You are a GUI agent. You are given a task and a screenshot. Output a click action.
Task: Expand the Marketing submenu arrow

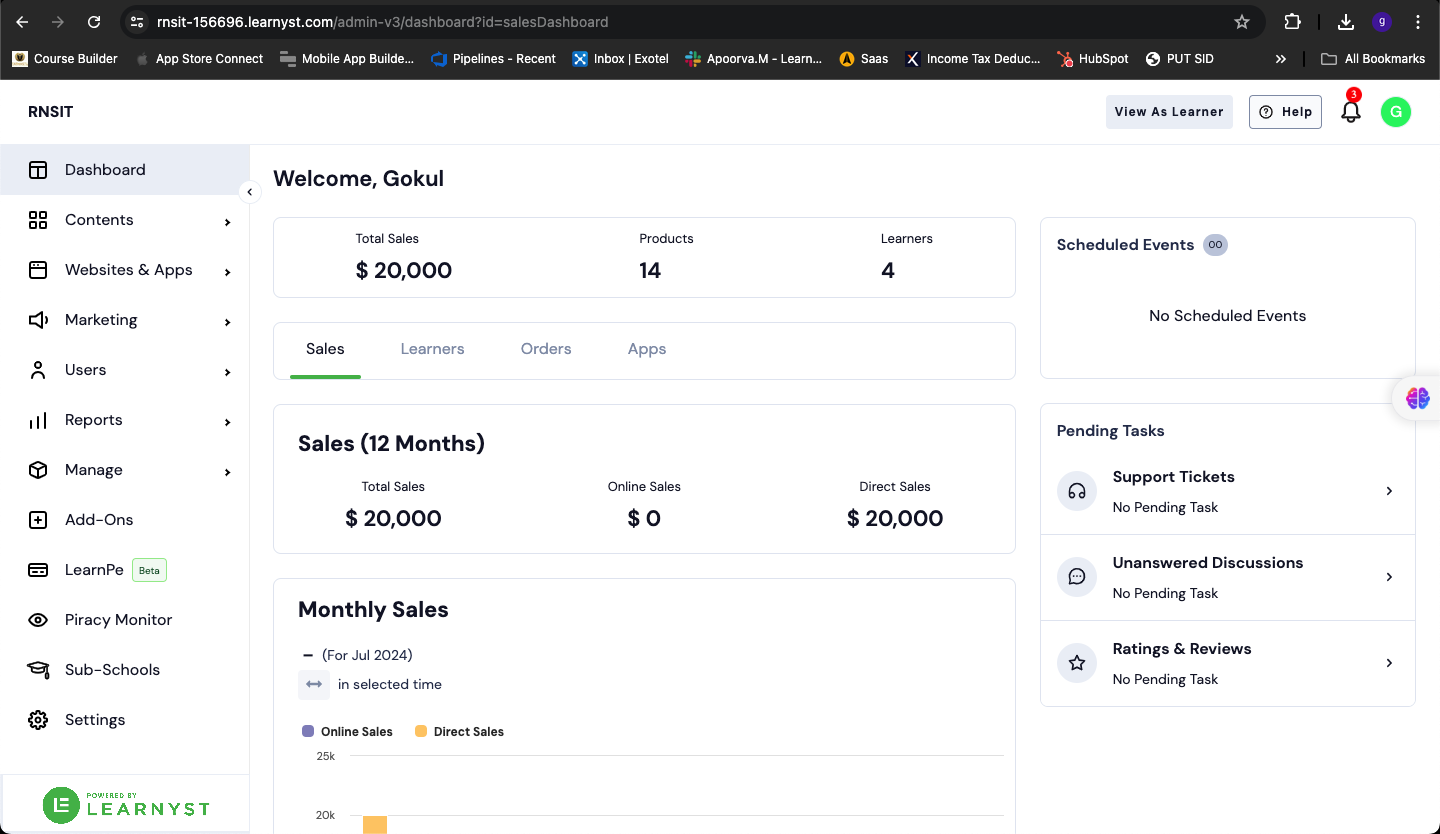click(228, 322)
